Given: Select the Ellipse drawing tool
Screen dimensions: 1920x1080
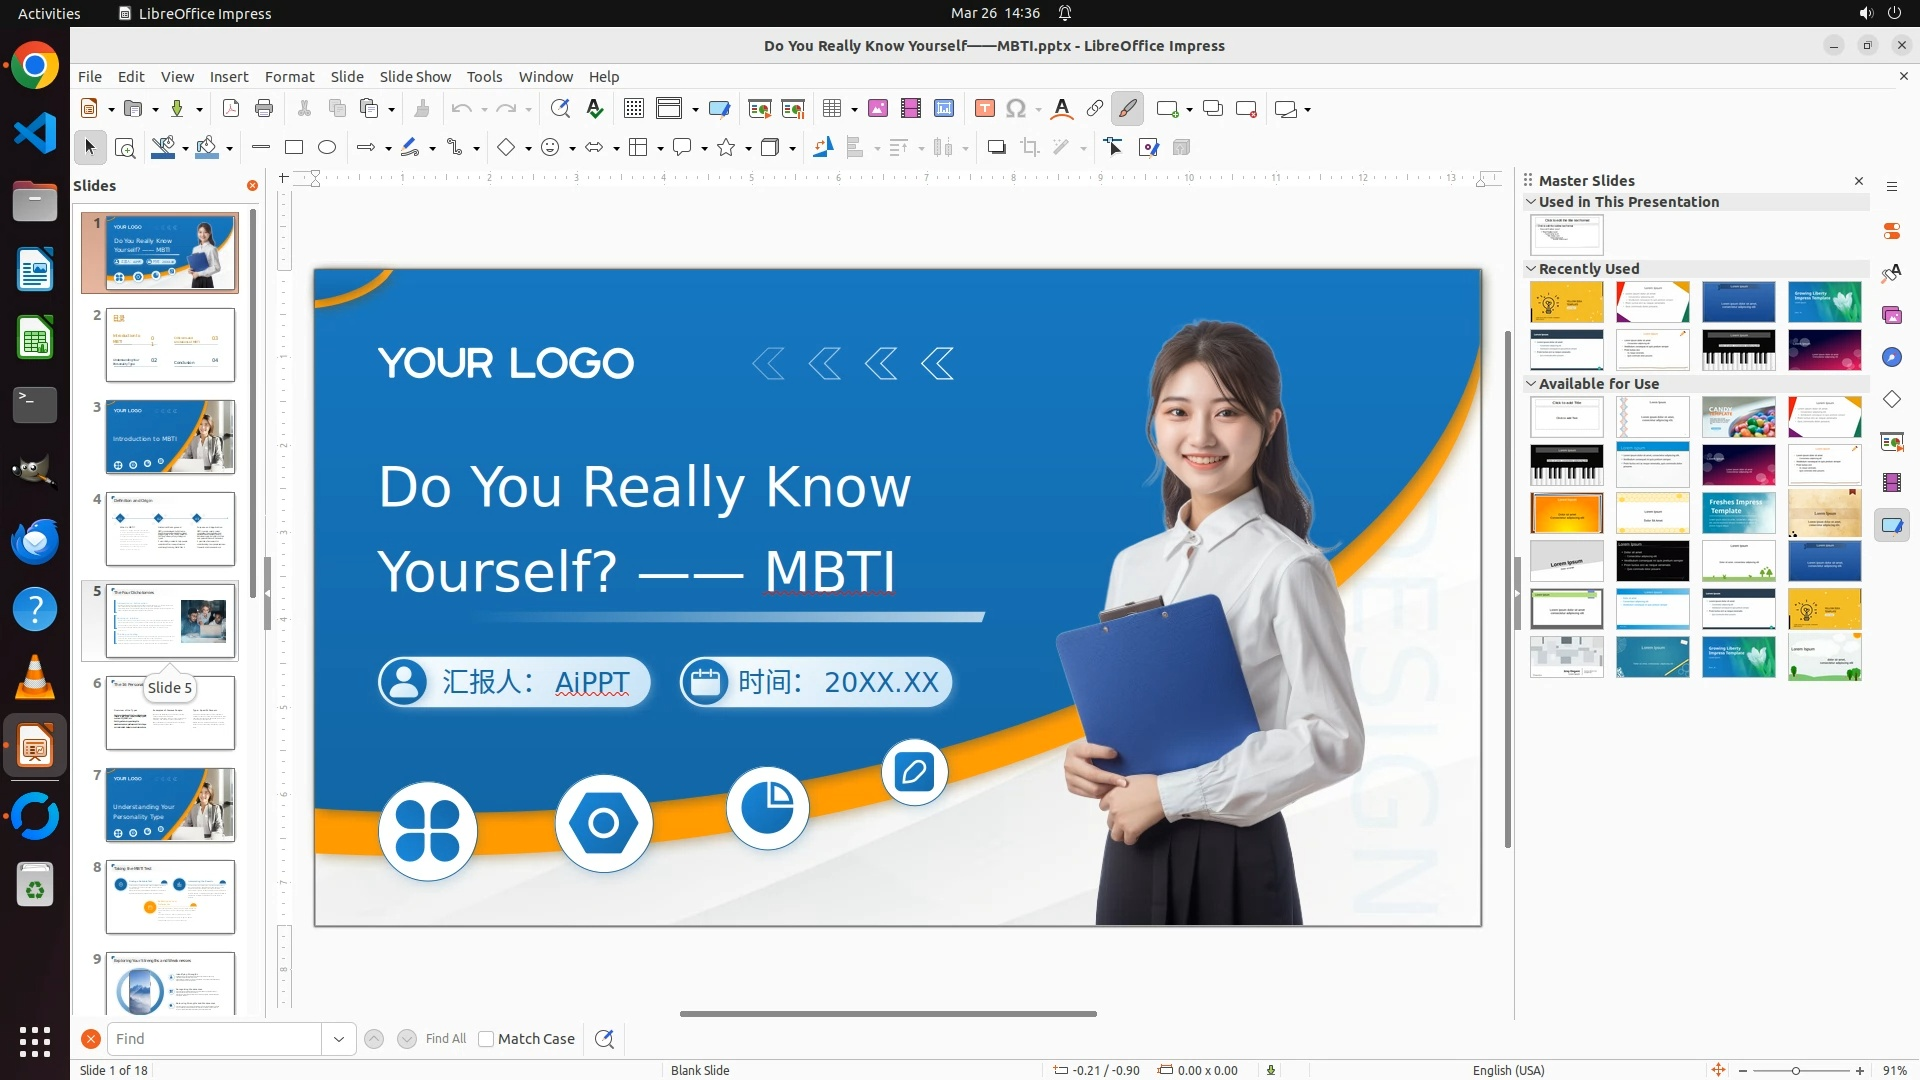Looking at the screenshot, I should tap(327, 148).
